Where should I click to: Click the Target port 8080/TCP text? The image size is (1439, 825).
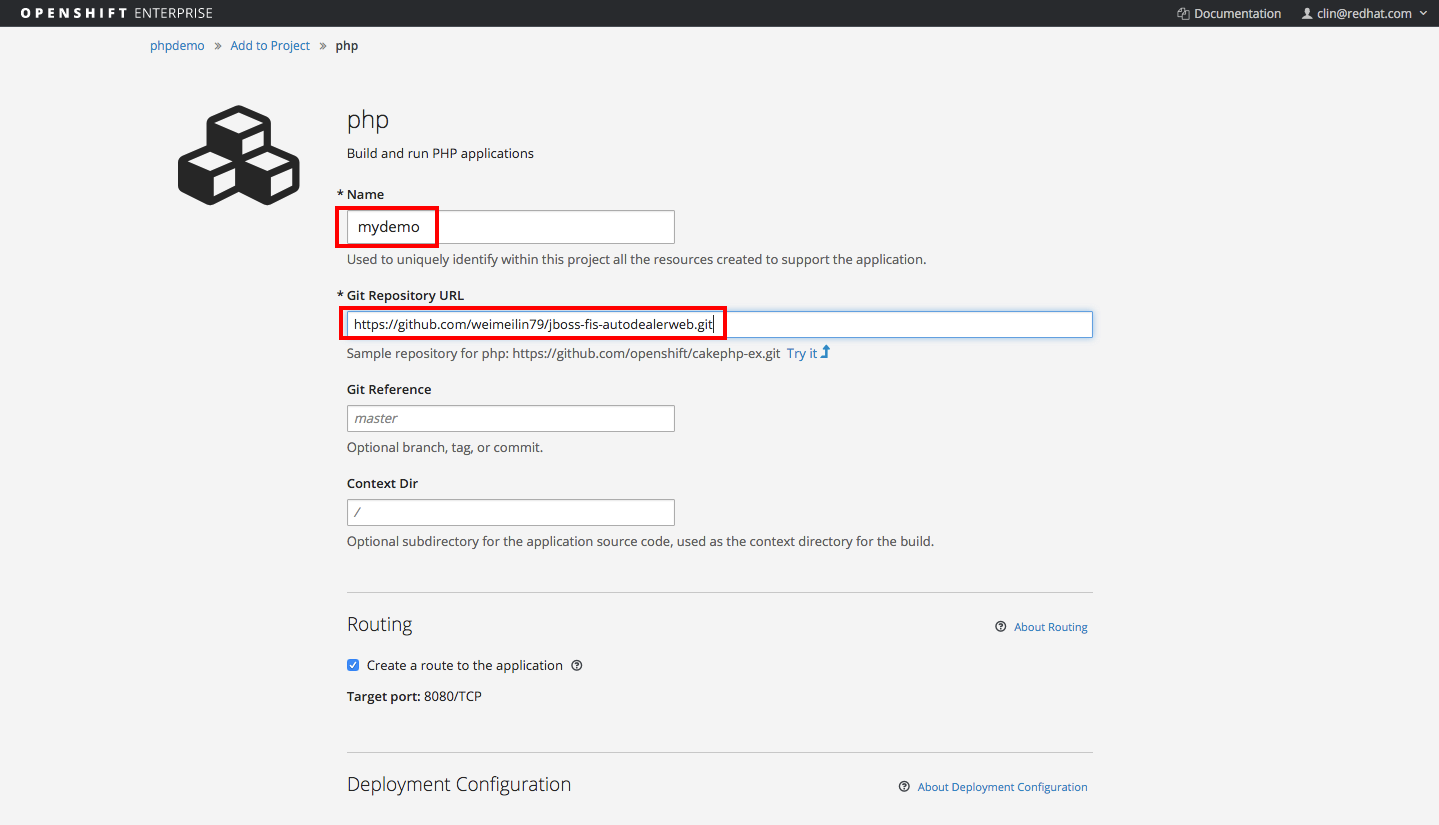[414, 696]
